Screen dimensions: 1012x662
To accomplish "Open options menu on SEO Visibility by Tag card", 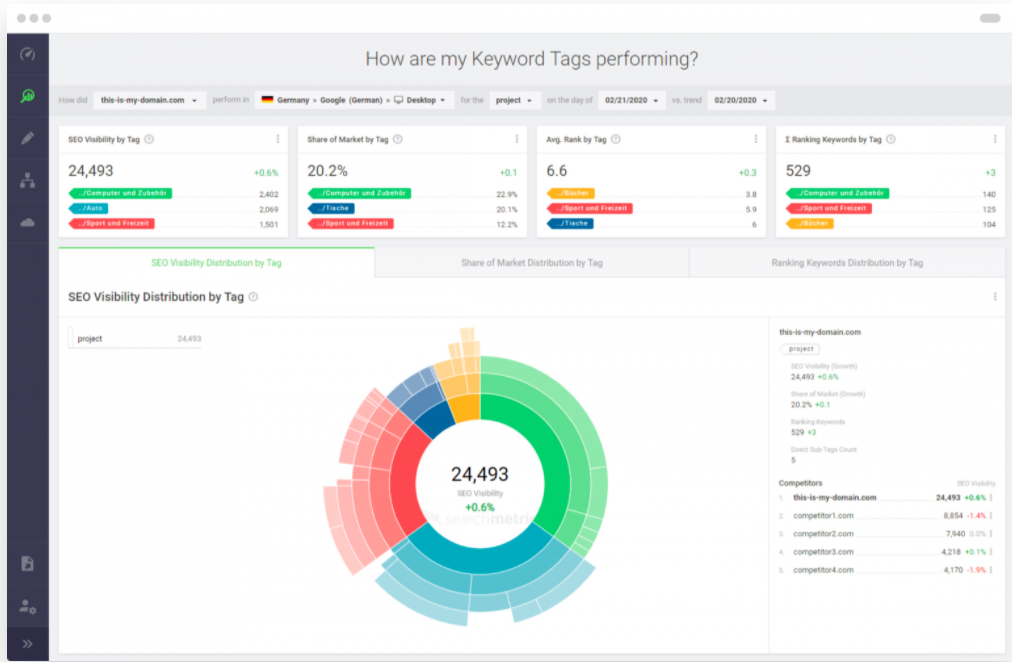I will [278, 139].
